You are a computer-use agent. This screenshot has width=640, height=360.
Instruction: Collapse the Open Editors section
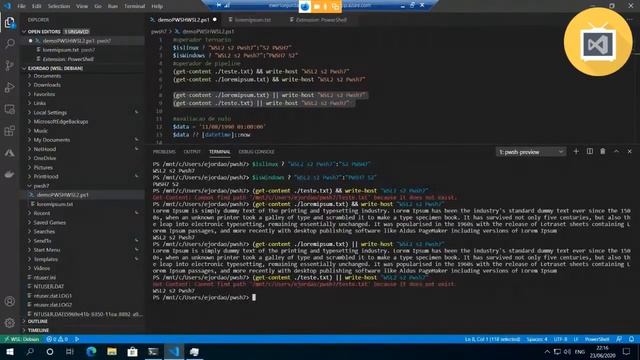pos(44,31)
